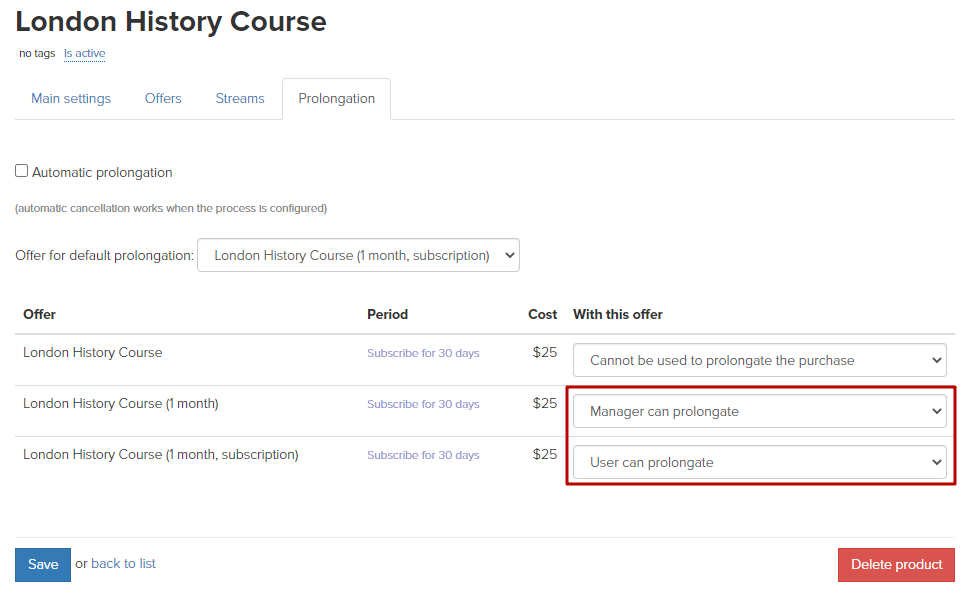The height and width of the screenshot is (593, 968).
Task: Open Subscribe for 30 days link for (1 month) offer
Action: click(423, 404)
